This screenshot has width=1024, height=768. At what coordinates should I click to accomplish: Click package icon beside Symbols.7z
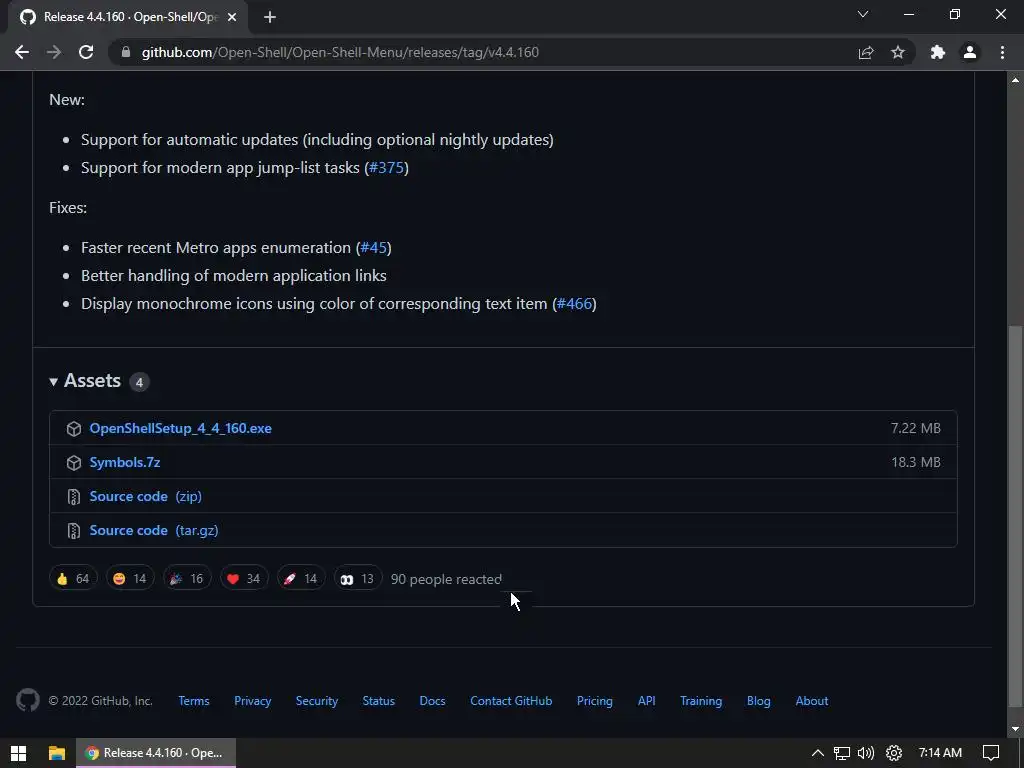pos(74,462)
